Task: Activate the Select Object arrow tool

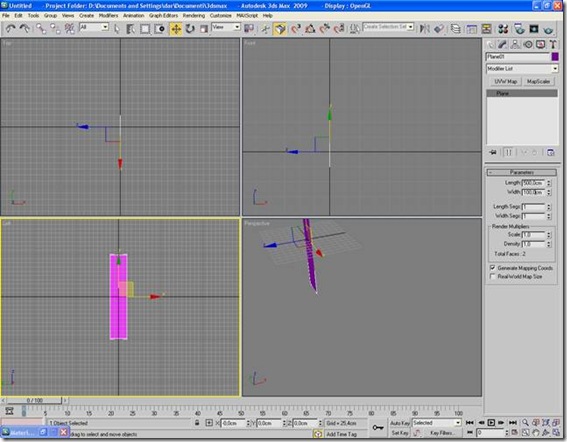Action: pyautogui.click(x=117, y=29)
